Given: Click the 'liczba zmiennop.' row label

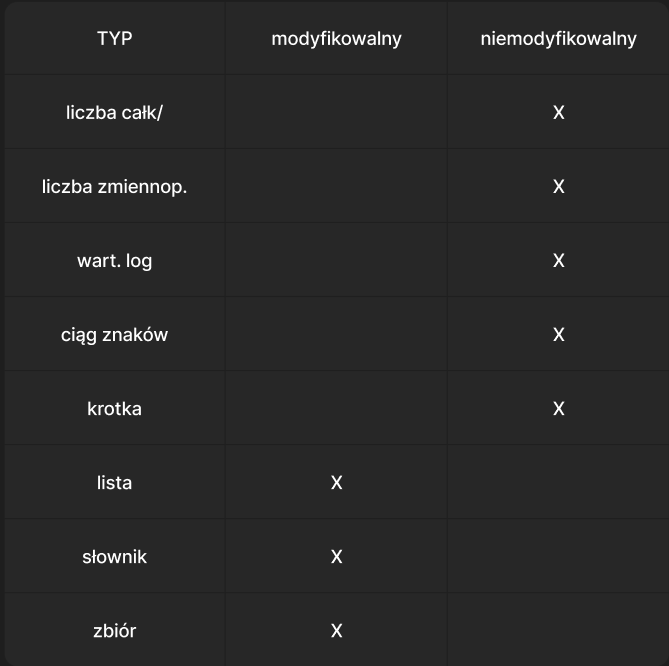Looking at the screenshot, I should click(x=114, y=187).
